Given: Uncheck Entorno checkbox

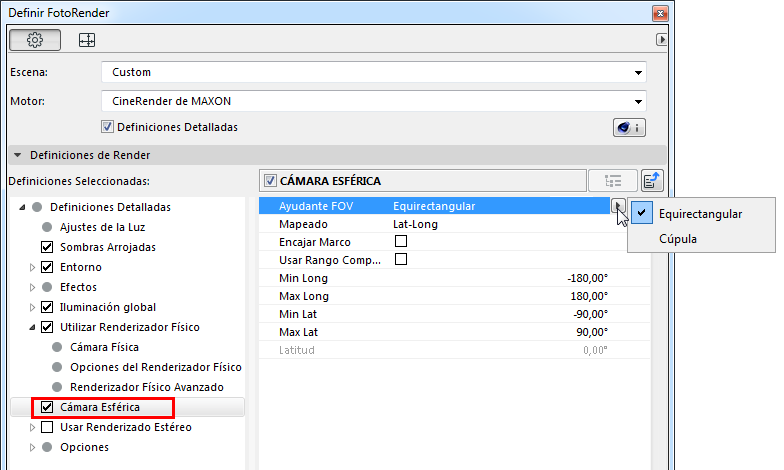Looking at the screenshot, I should pos(47,267).
